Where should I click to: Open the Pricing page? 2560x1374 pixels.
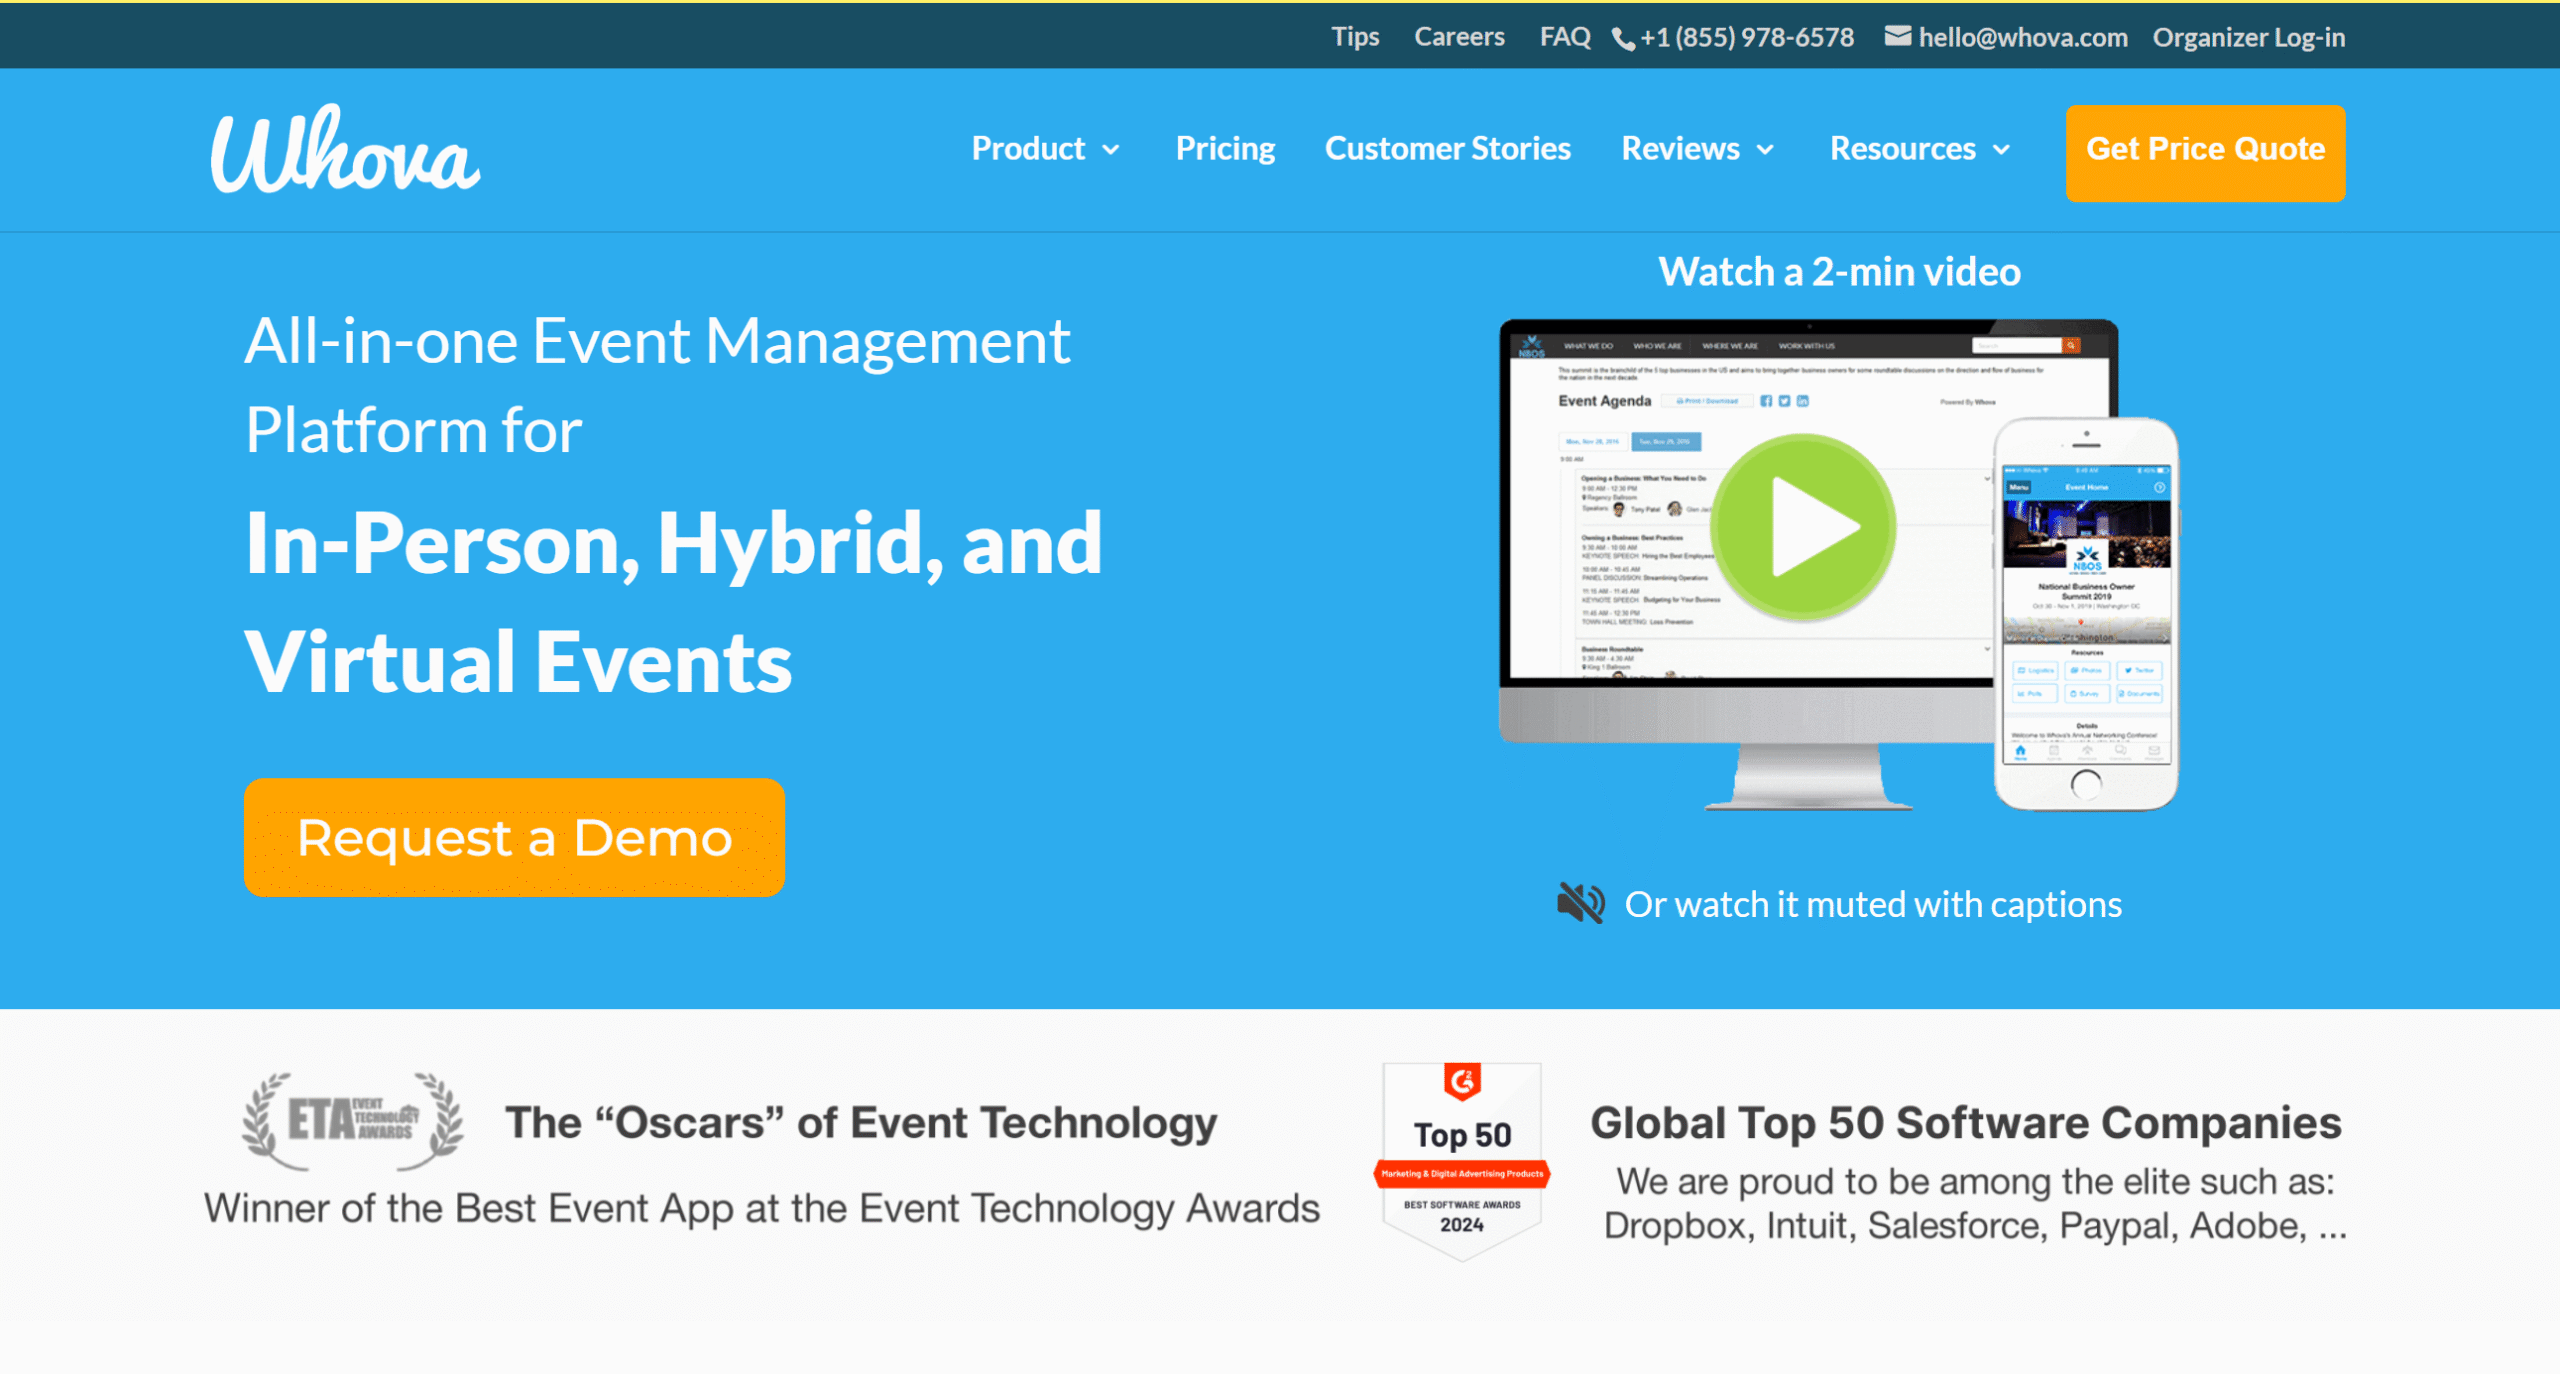1225,149
